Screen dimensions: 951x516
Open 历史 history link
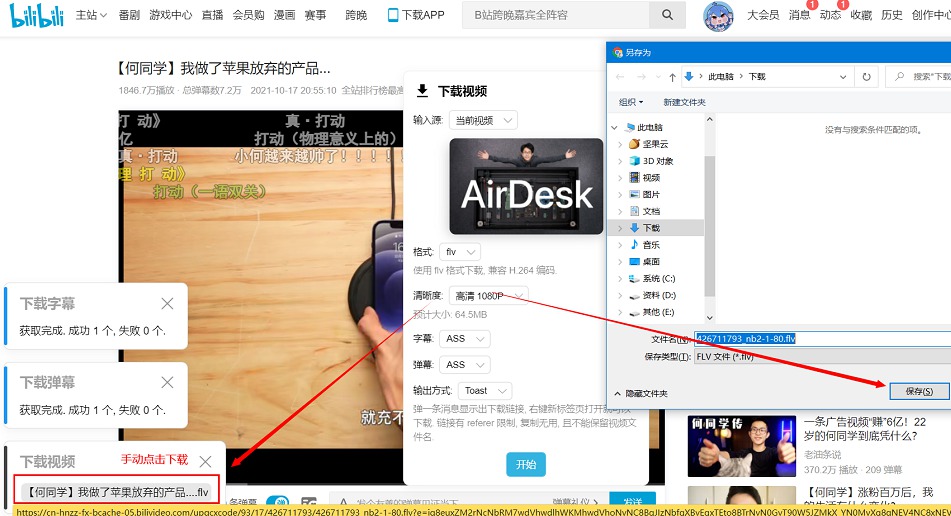pos(892,15)
